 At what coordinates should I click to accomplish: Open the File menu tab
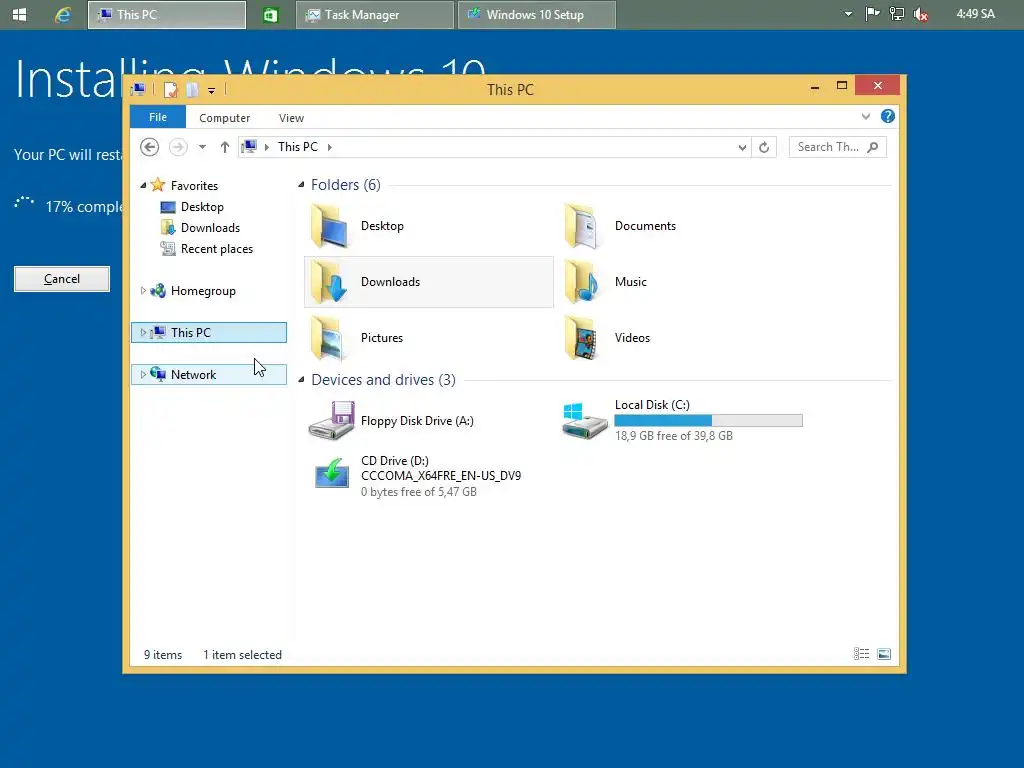(x=157, y=117)
